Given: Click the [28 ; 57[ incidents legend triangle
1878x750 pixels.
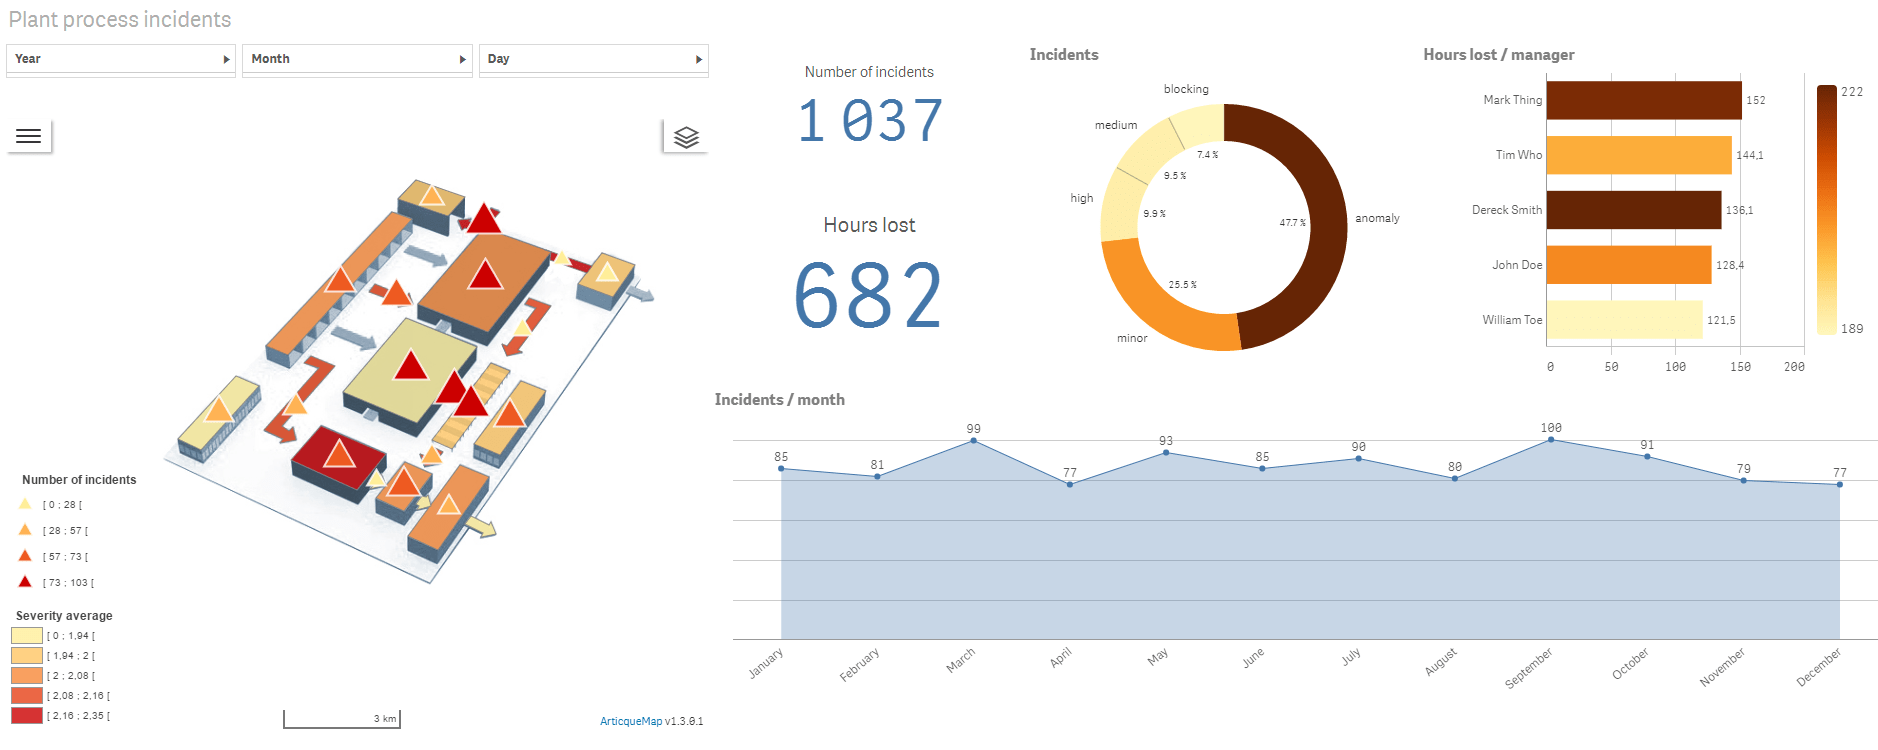Looking at the screenshot, I should (x=25, y=530).
